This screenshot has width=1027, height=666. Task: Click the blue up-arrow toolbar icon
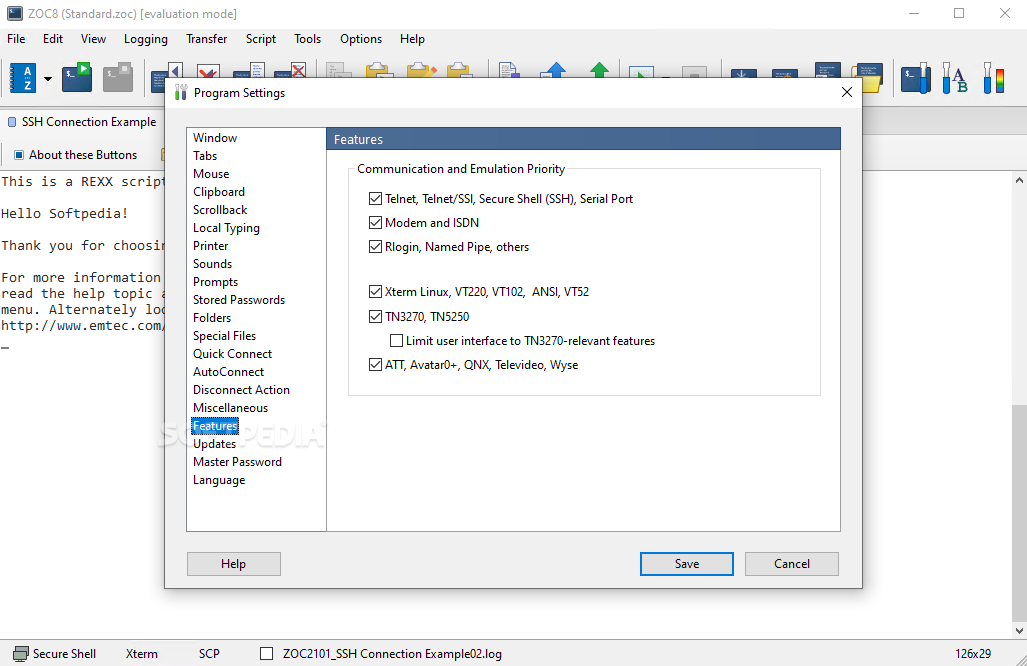555,70
